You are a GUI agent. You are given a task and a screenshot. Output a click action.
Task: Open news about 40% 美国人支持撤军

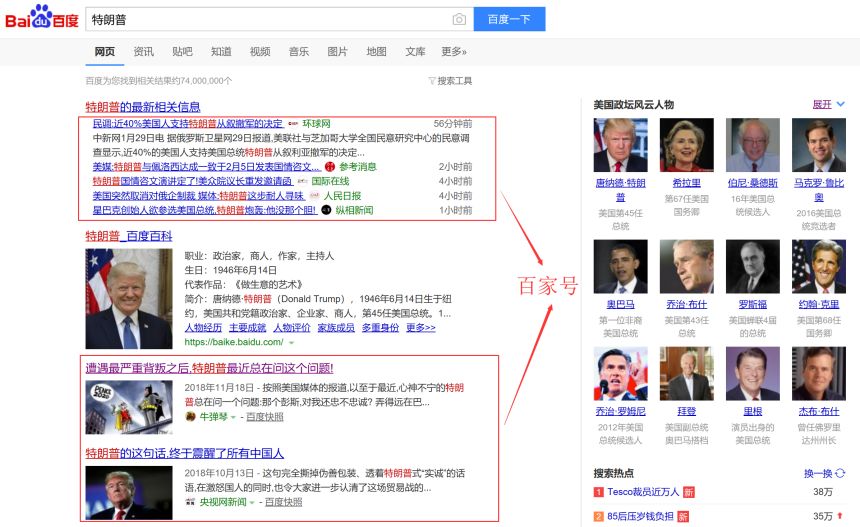[x=188, y=124]
